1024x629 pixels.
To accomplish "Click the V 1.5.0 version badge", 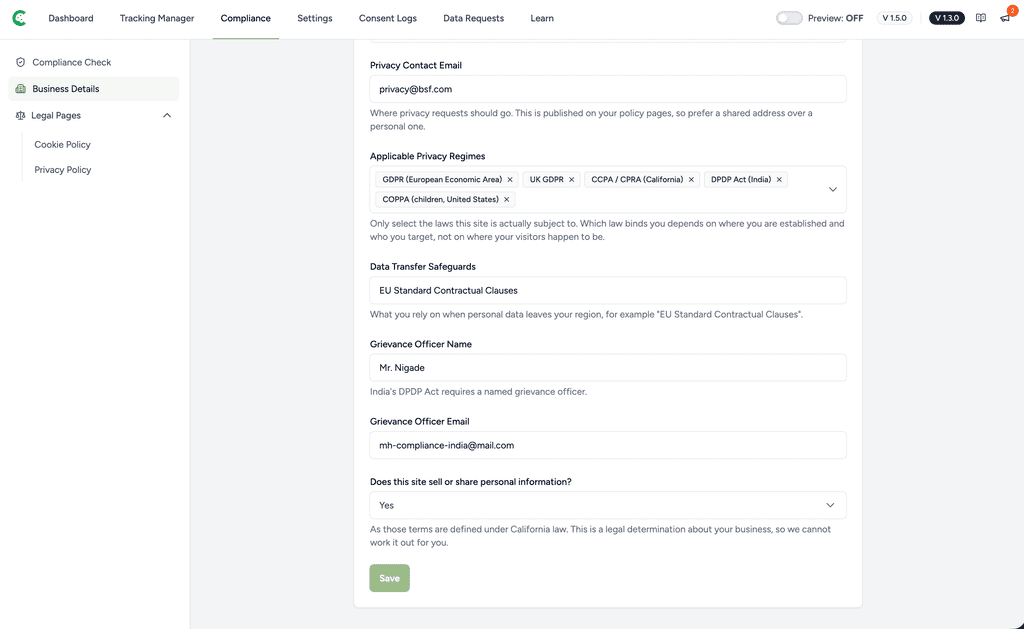I will pos(895,18).
